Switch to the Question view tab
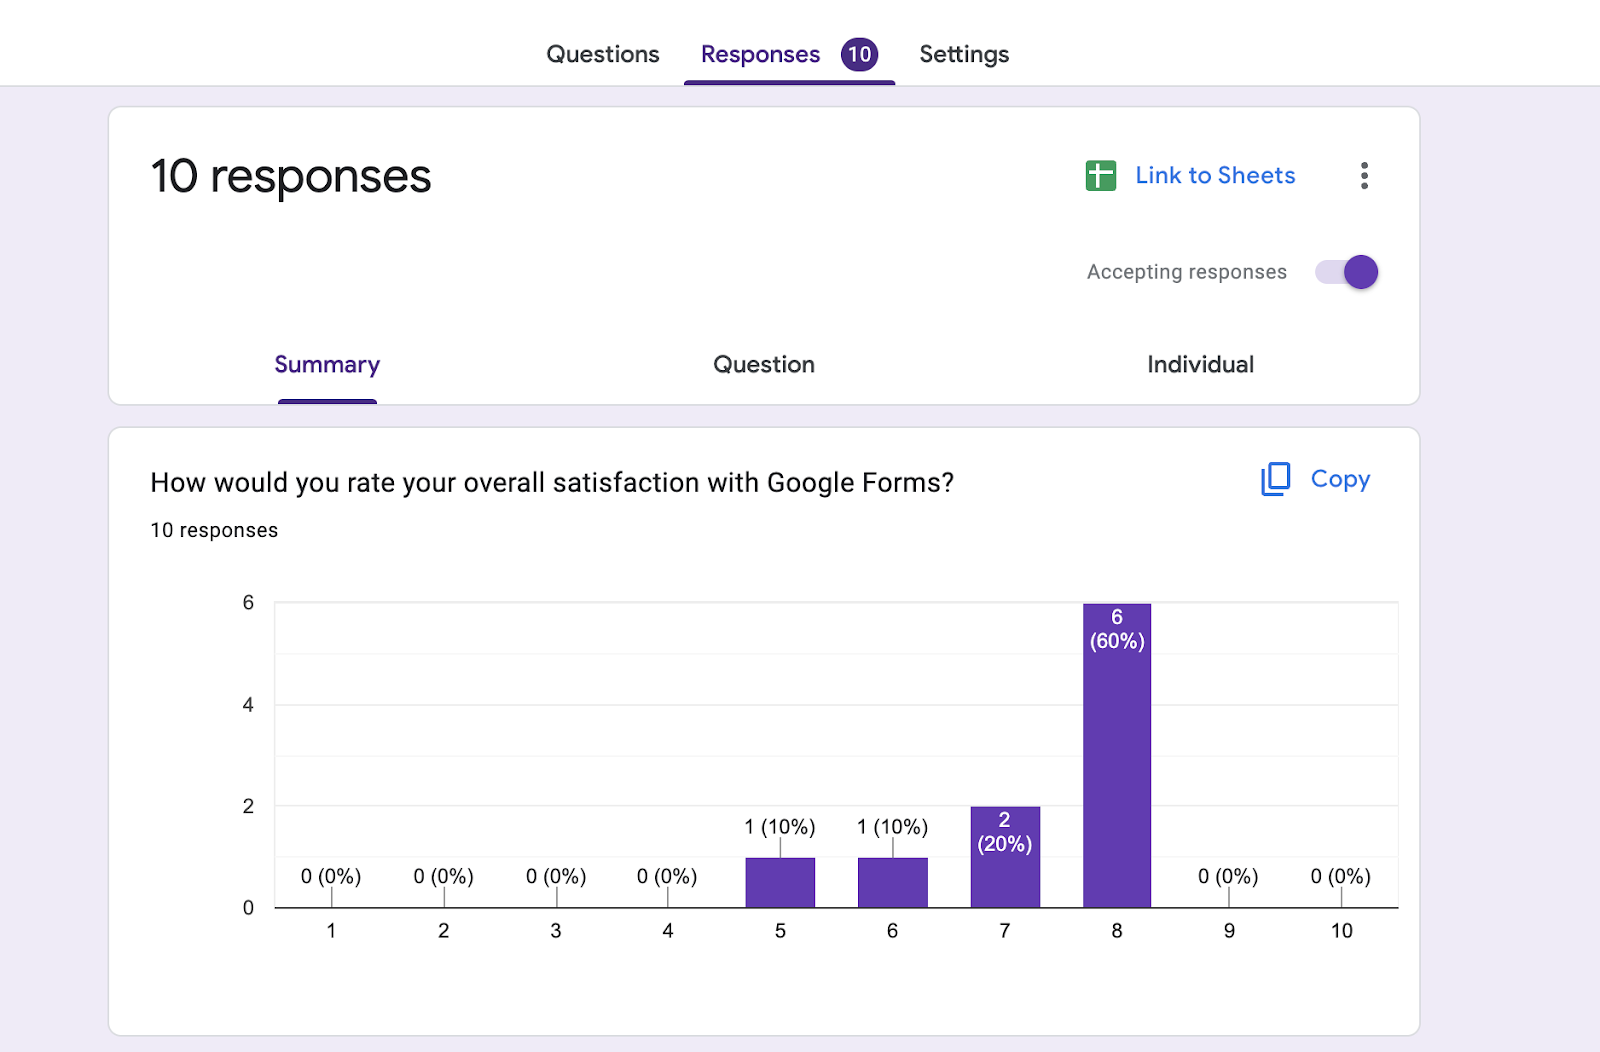1600x1052 pixels. pyautogui.click(x=764, y=365)
